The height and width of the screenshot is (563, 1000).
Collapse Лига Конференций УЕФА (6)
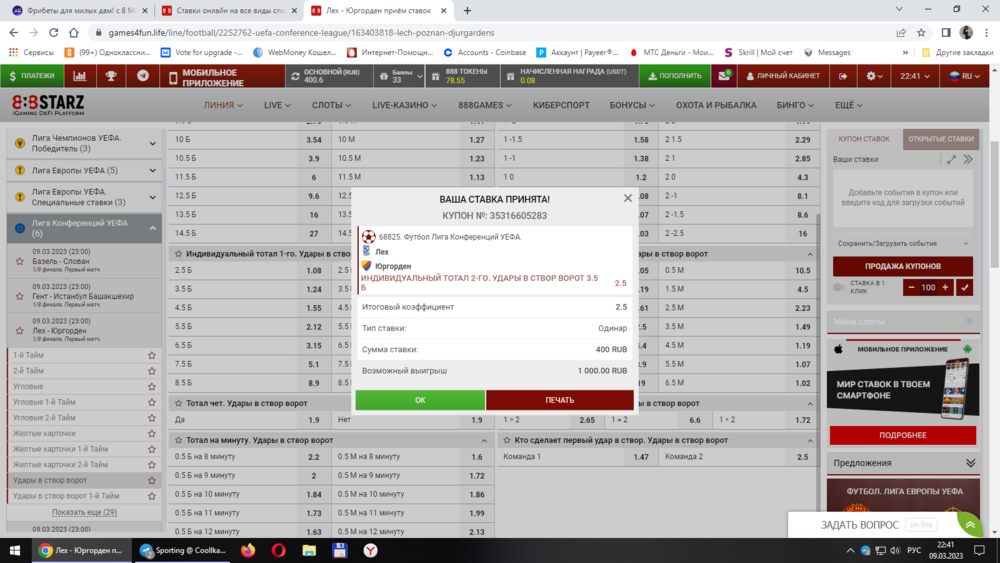[152, 228]
